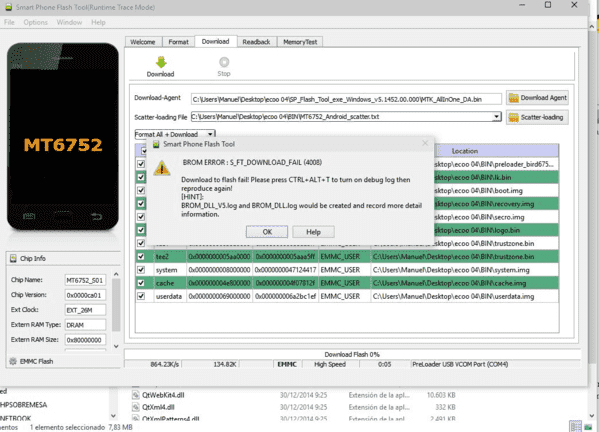Viewport: 599px width, 432px height.
Task: Click the tee2 partition name cell
Action: pos(170,257)
